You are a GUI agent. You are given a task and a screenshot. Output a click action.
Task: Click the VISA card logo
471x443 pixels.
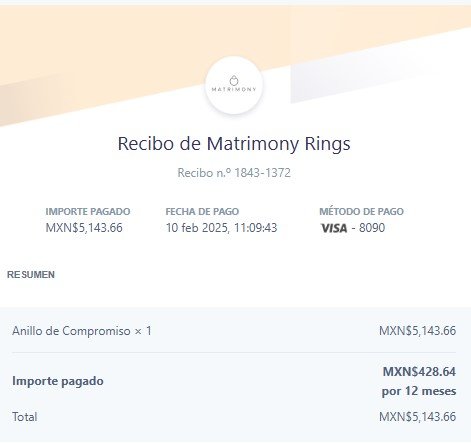[334, 228]
